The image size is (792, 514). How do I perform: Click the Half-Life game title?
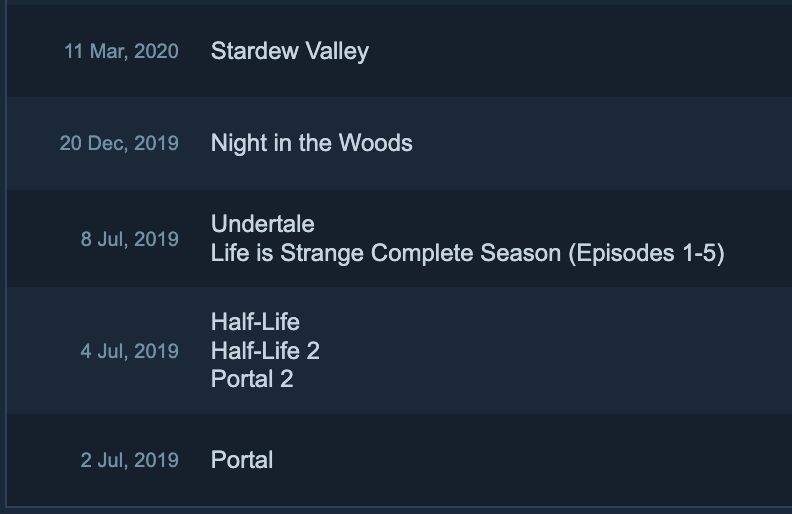tap(255, 322)
